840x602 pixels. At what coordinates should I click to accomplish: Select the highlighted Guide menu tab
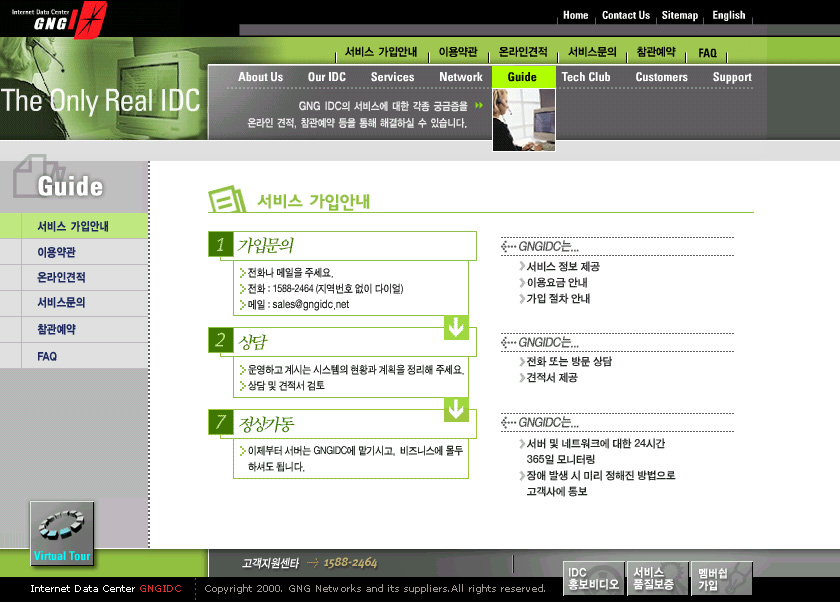coord(522,77)
